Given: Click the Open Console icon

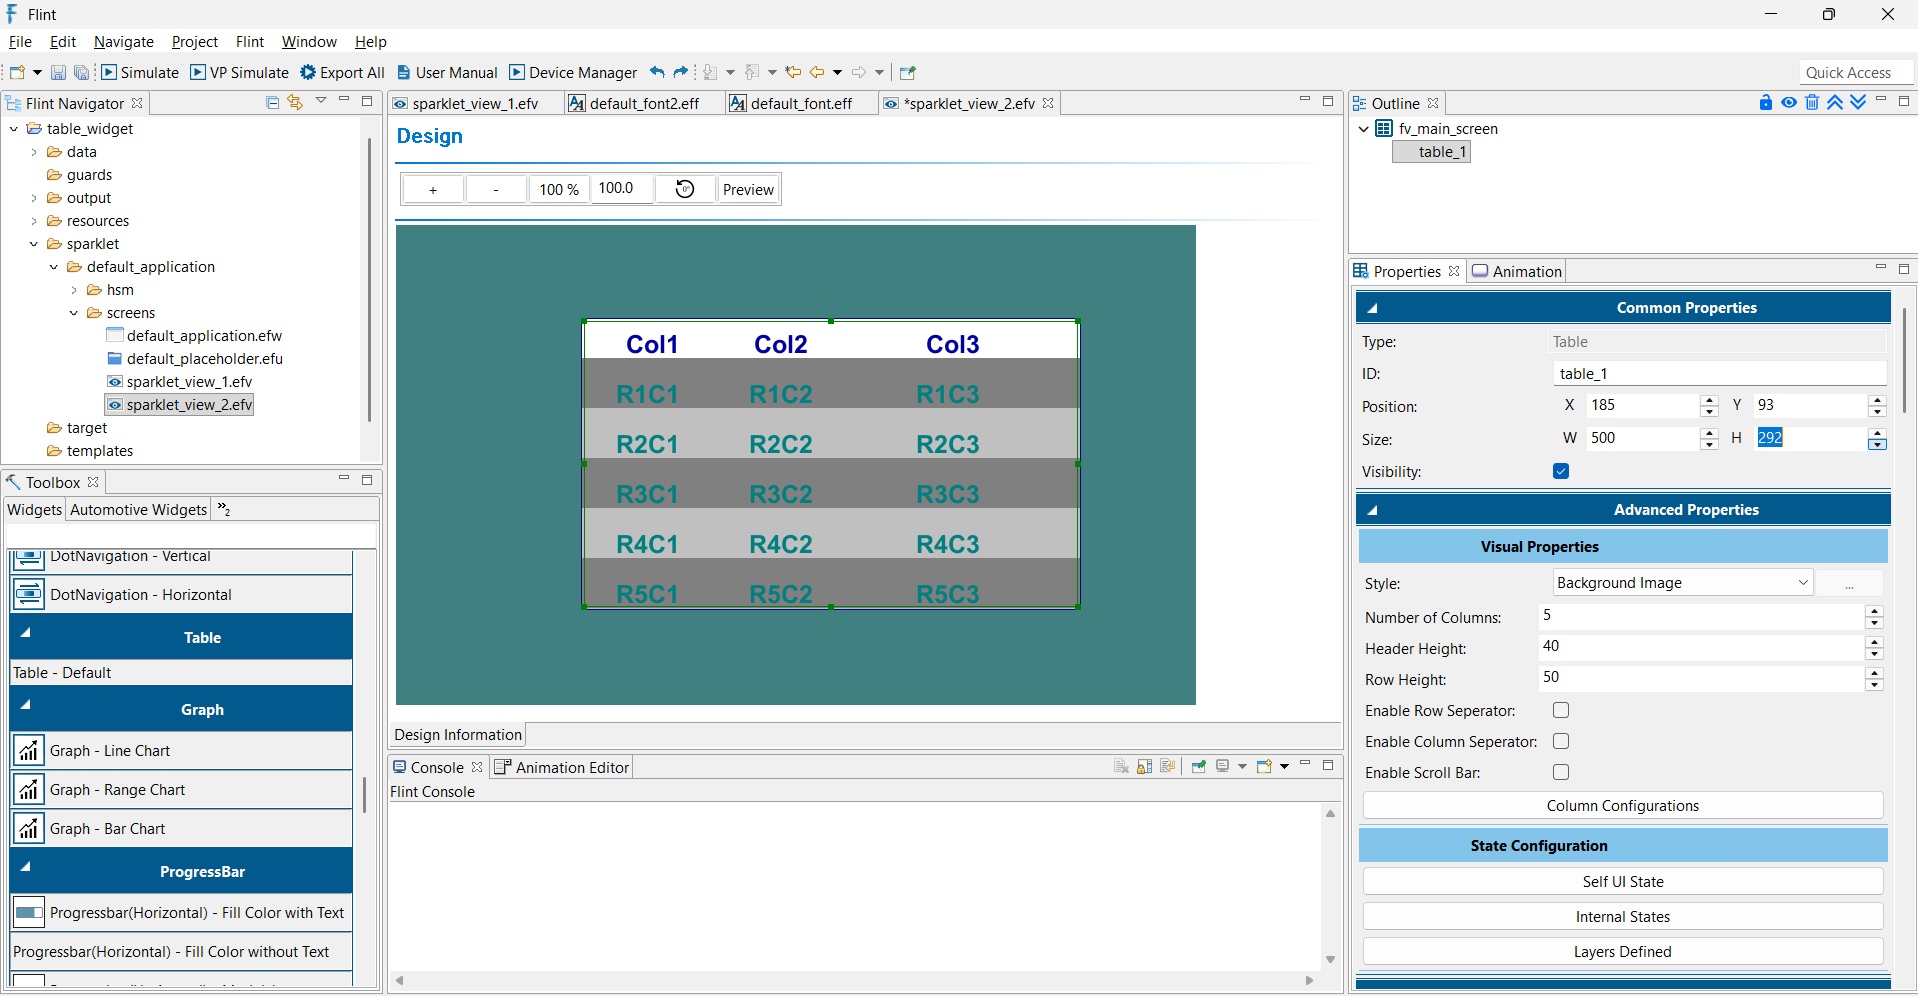Looking at the screenshot, I should point(1264,767).
